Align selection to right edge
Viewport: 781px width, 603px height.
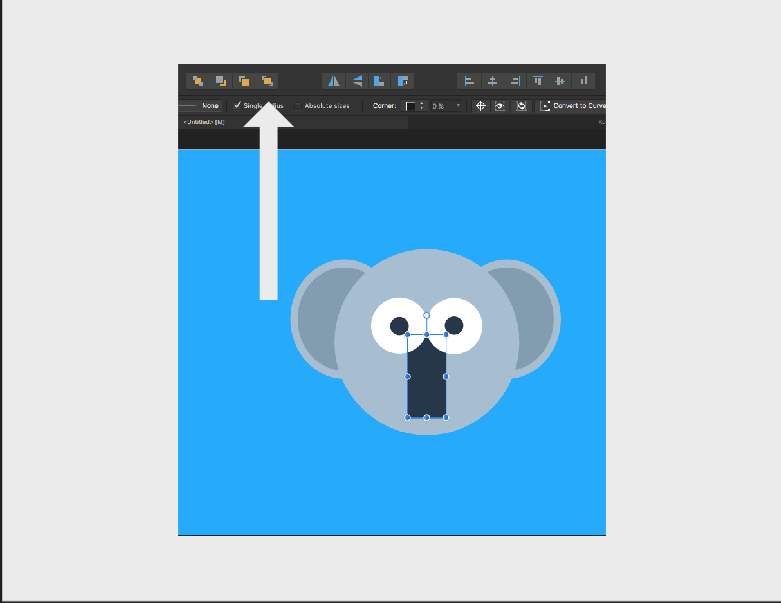pyautogui.click(x=515, y=81)
